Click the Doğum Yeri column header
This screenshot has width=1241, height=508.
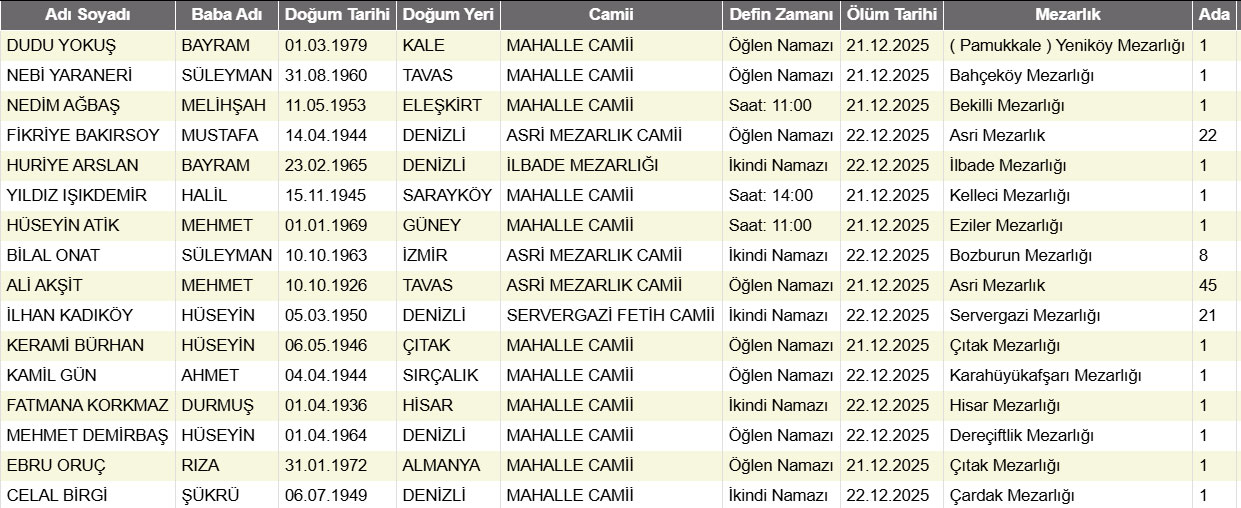coord(447,15)
